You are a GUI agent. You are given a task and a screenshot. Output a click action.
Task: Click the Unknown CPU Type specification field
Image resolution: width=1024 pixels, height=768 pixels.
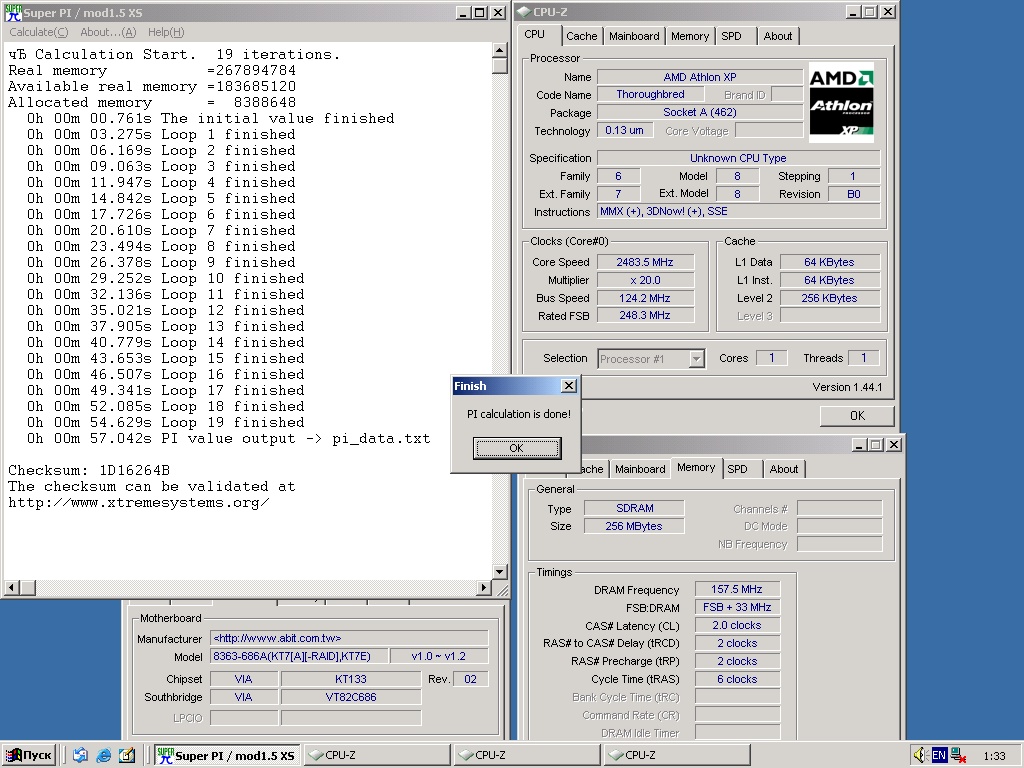[739, 158]
